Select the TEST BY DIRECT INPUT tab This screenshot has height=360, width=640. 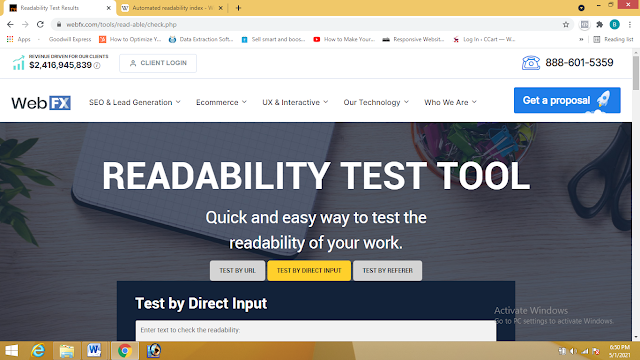coord(309,271)
